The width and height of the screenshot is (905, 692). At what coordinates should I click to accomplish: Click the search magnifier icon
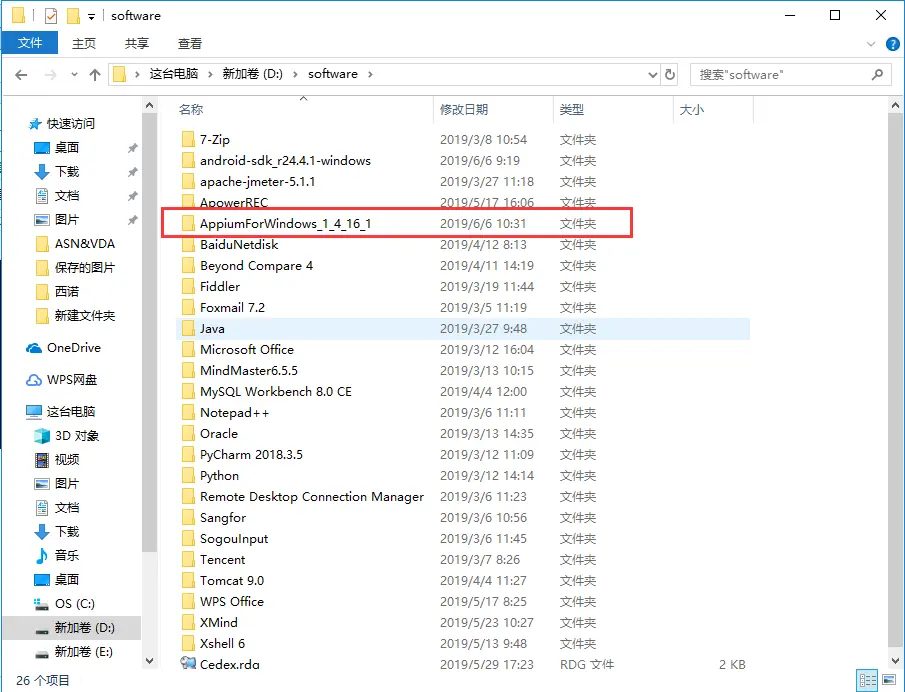tap(877, 74)
